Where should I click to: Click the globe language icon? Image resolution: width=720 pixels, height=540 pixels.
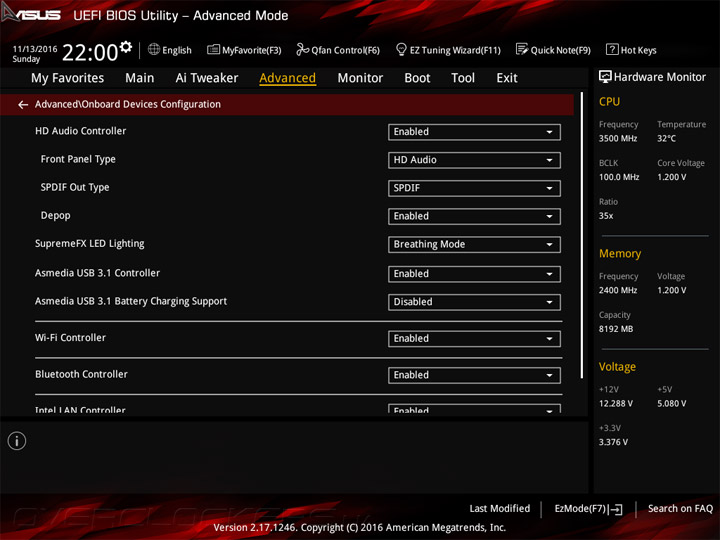(x=154, y=49)
